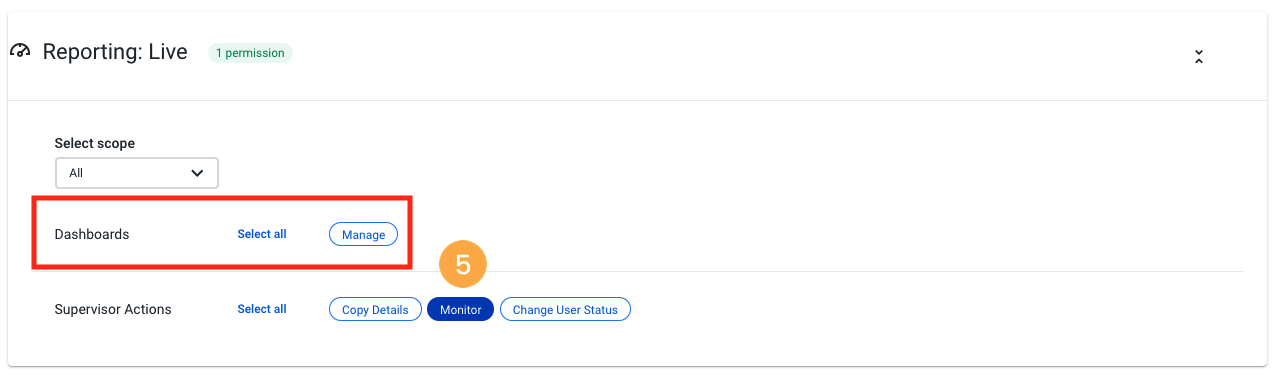Image resolution: width=1278 pixels, height=379 pixels.
Task: Collapse the Reporting: Live section using the chevrons icon
Action: click(x=1198, y=57)
